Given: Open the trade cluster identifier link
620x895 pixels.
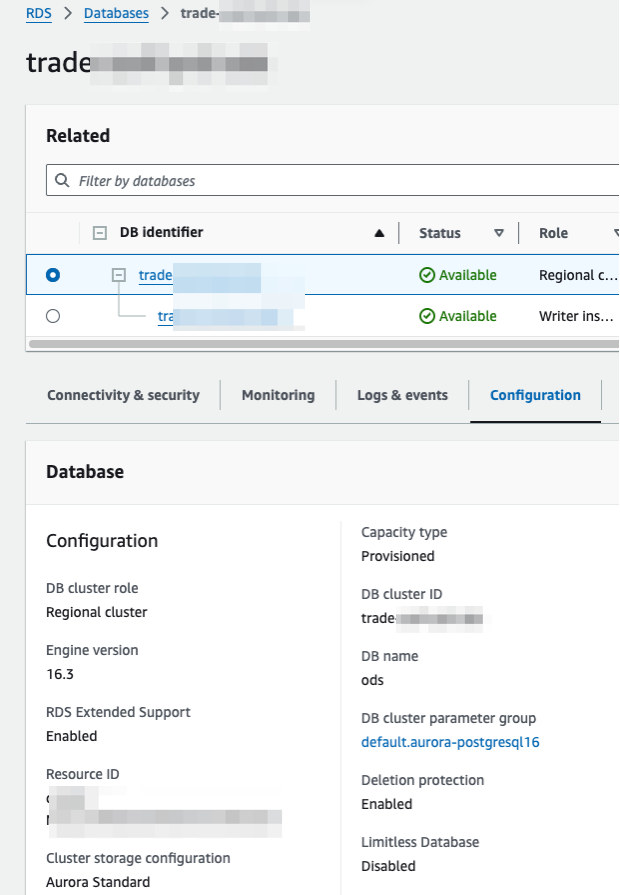Looking at the screenshot, I should click(155, 275).
